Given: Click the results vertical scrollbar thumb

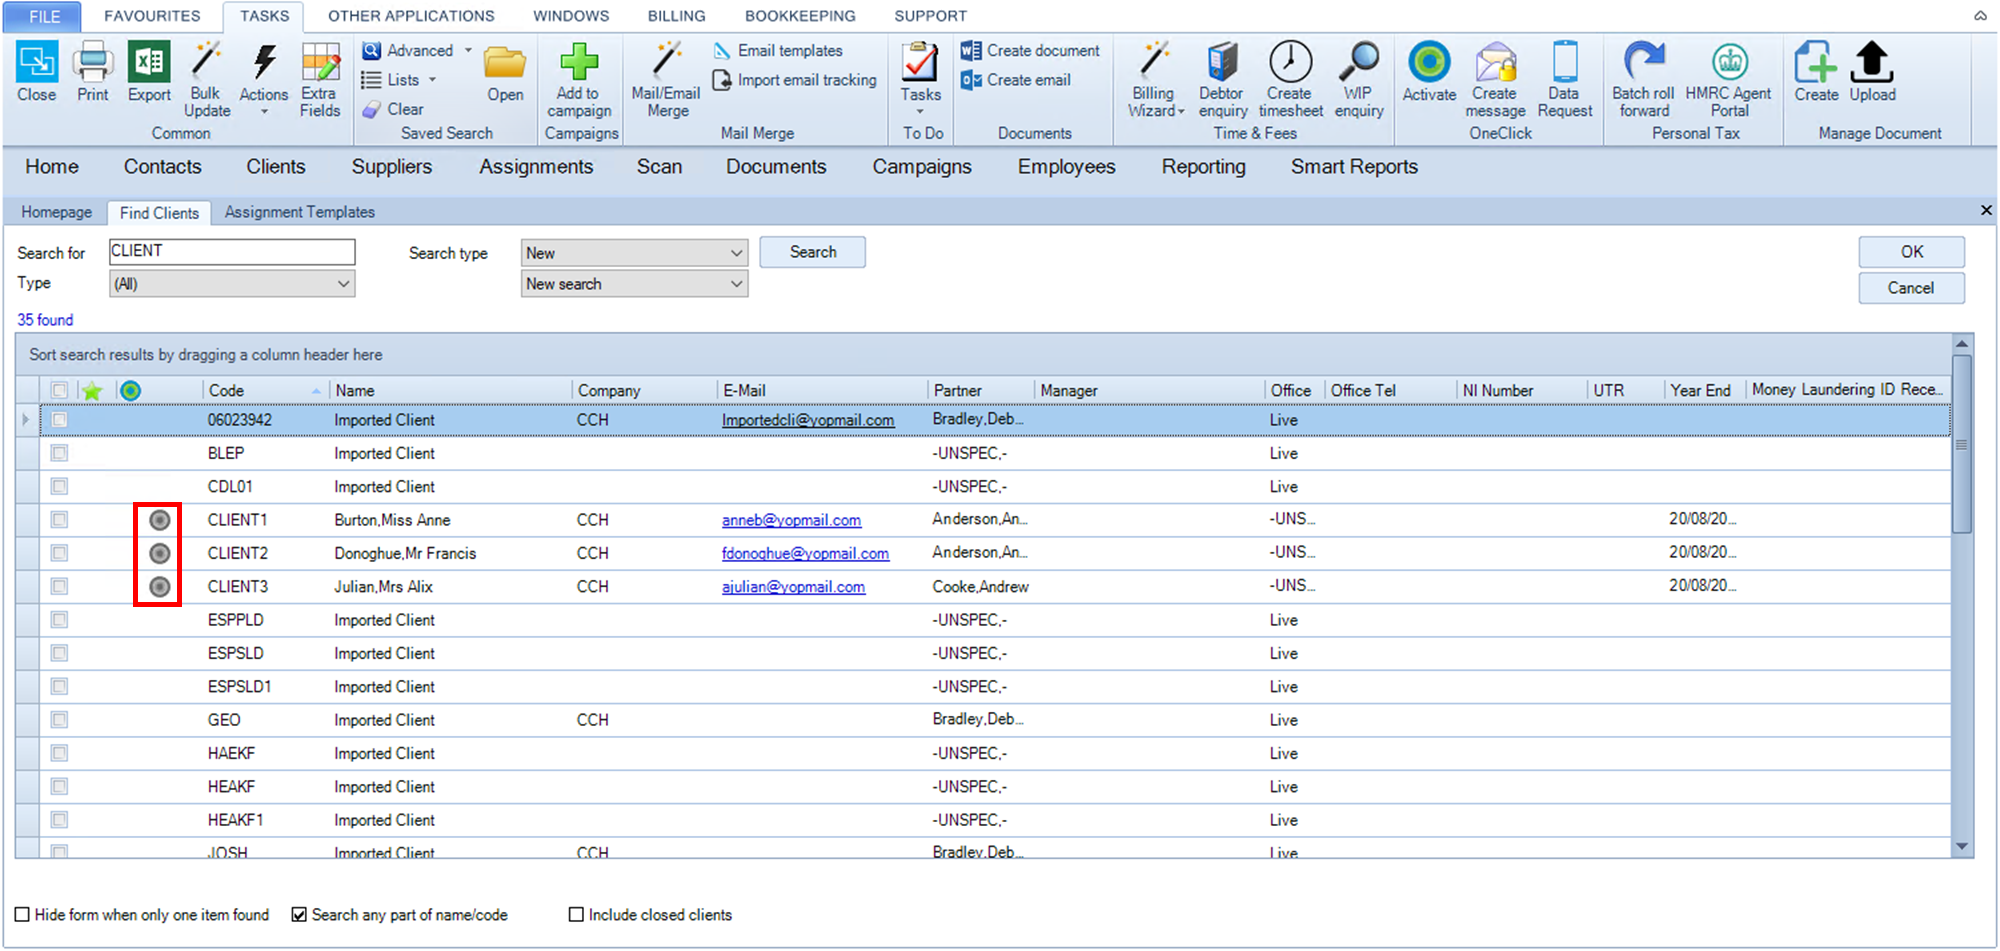Looking at the screenshot, I should [x=1962, y=445].
